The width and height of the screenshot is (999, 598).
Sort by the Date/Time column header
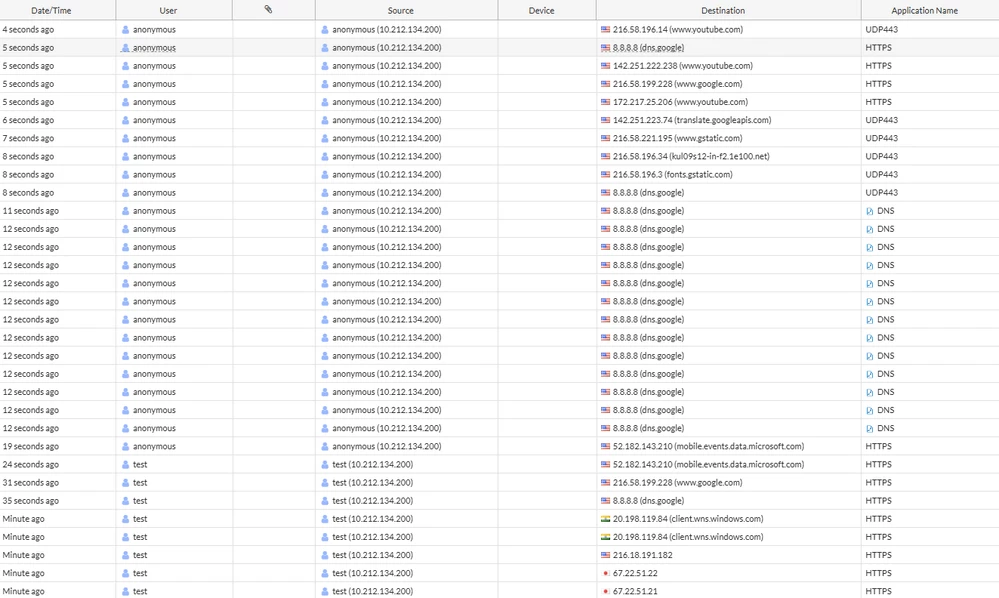tap(51, 10)
